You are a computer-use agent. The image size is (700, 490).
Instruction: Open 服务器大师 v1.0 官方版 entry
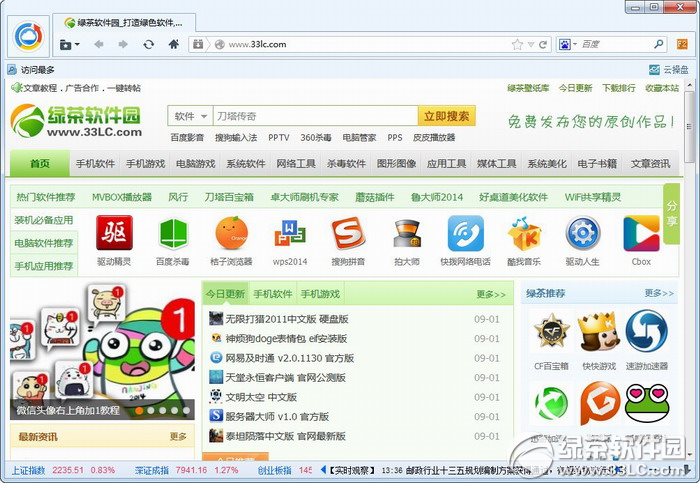(277, 416)
